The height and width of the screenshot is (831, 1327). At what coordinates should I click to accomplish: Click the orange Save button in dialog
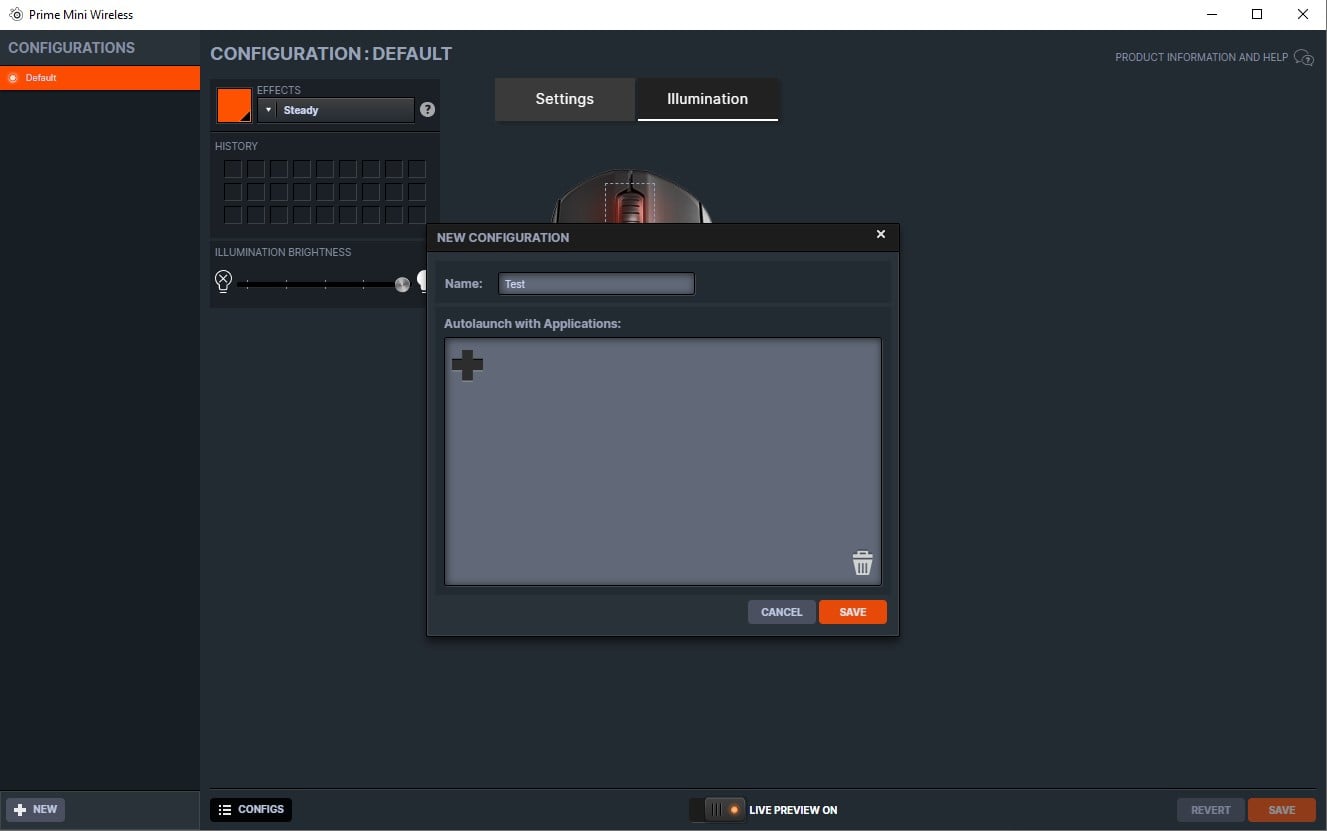852,612
